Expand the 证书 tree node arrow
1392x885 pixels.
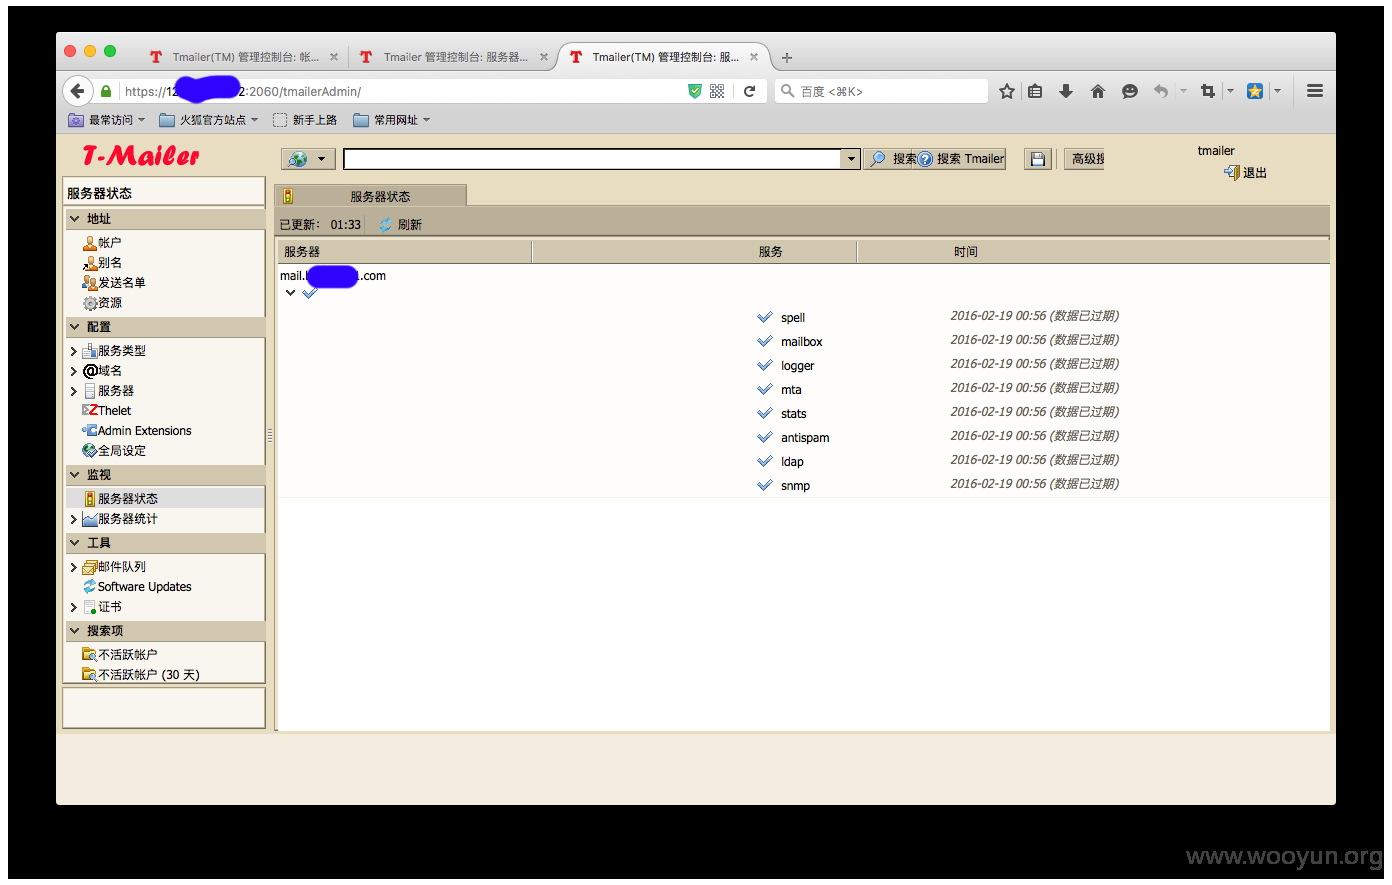click(73, 607)
